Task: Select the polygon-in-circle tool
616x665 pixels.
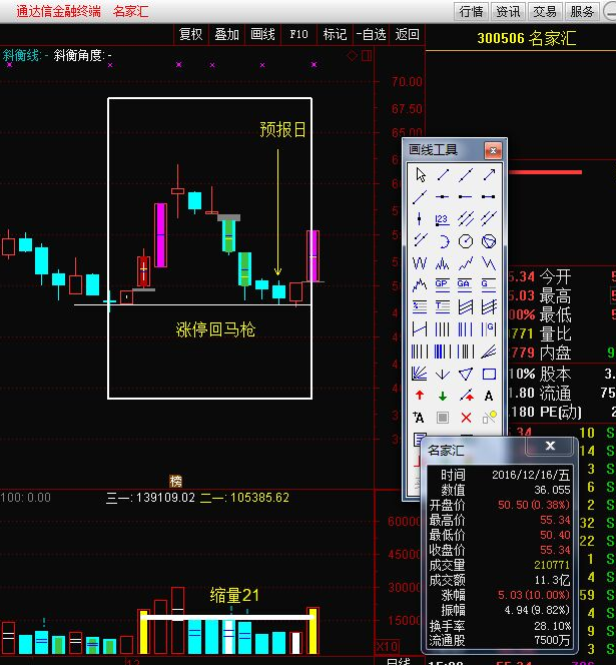Action: (x=489, y=241)
